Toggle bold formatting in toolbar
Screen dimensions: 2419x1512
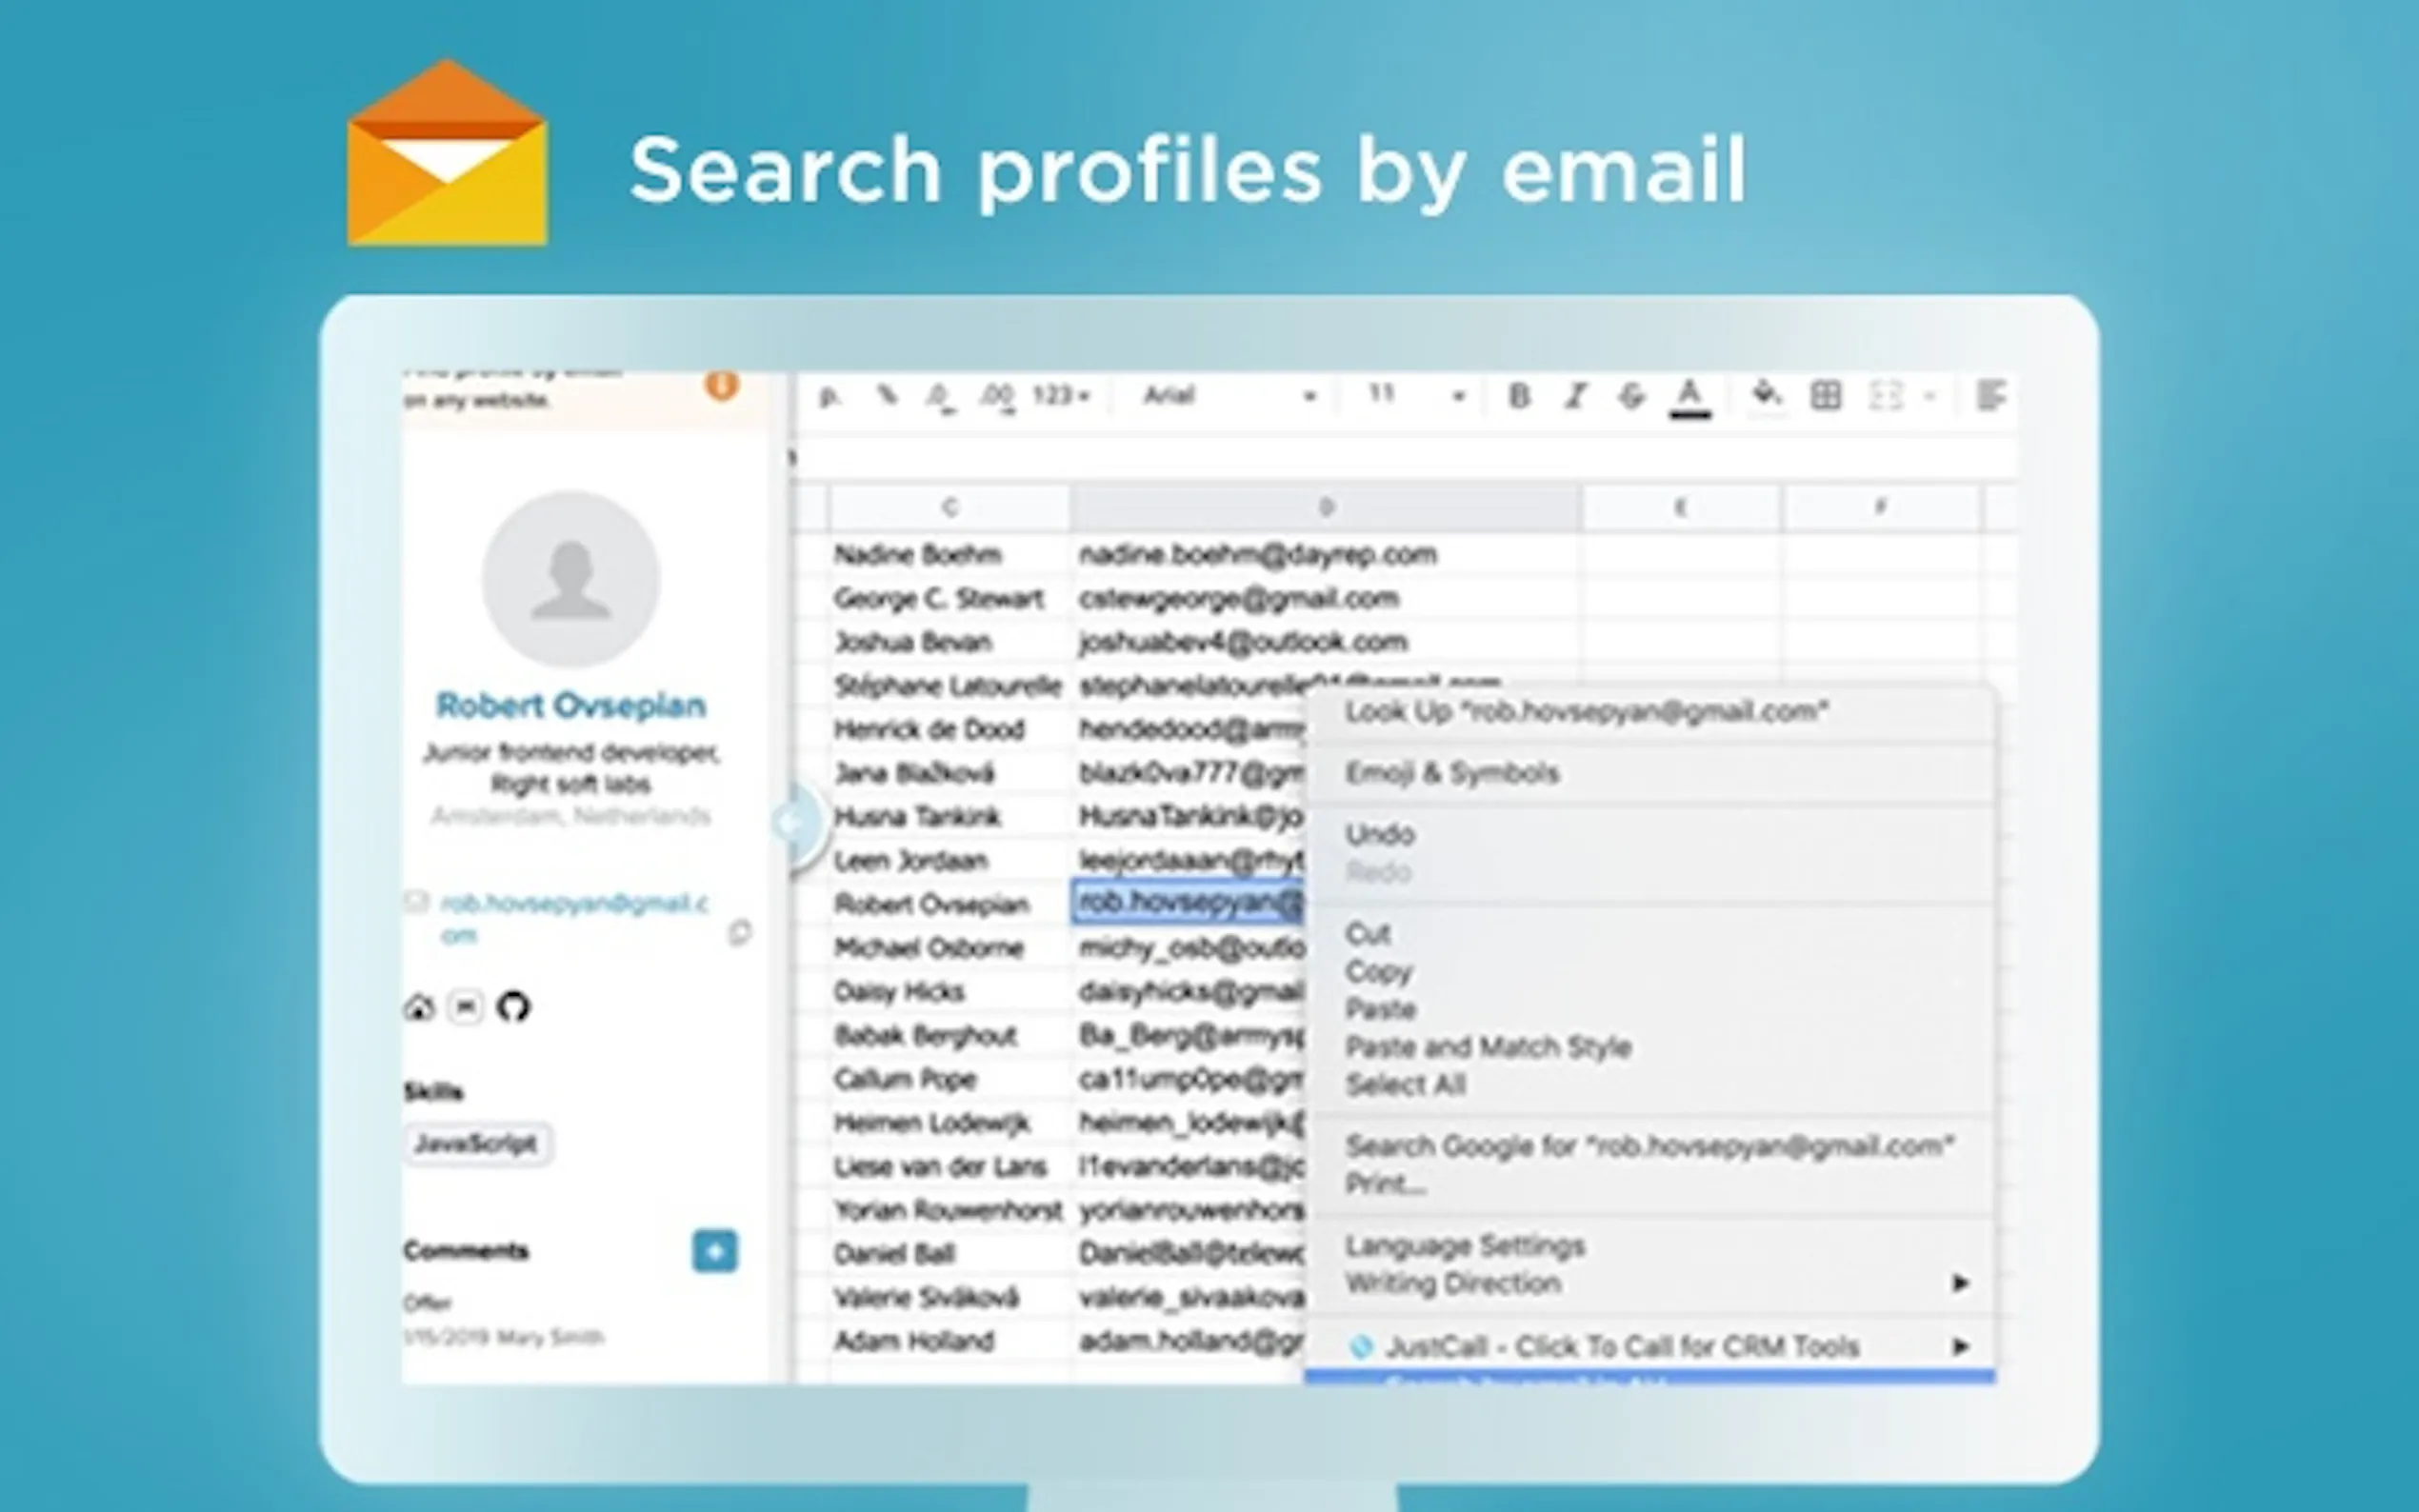[x=1519, y=397]
